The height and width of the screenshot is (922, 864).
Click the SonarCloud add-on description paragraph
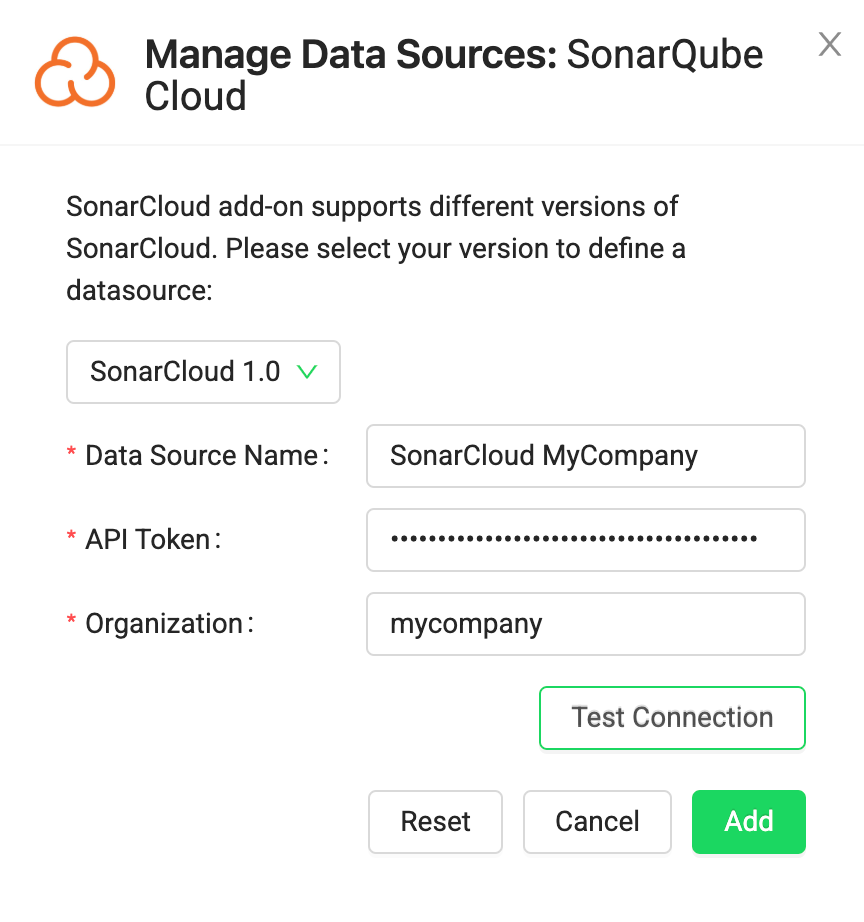(375, 249)
